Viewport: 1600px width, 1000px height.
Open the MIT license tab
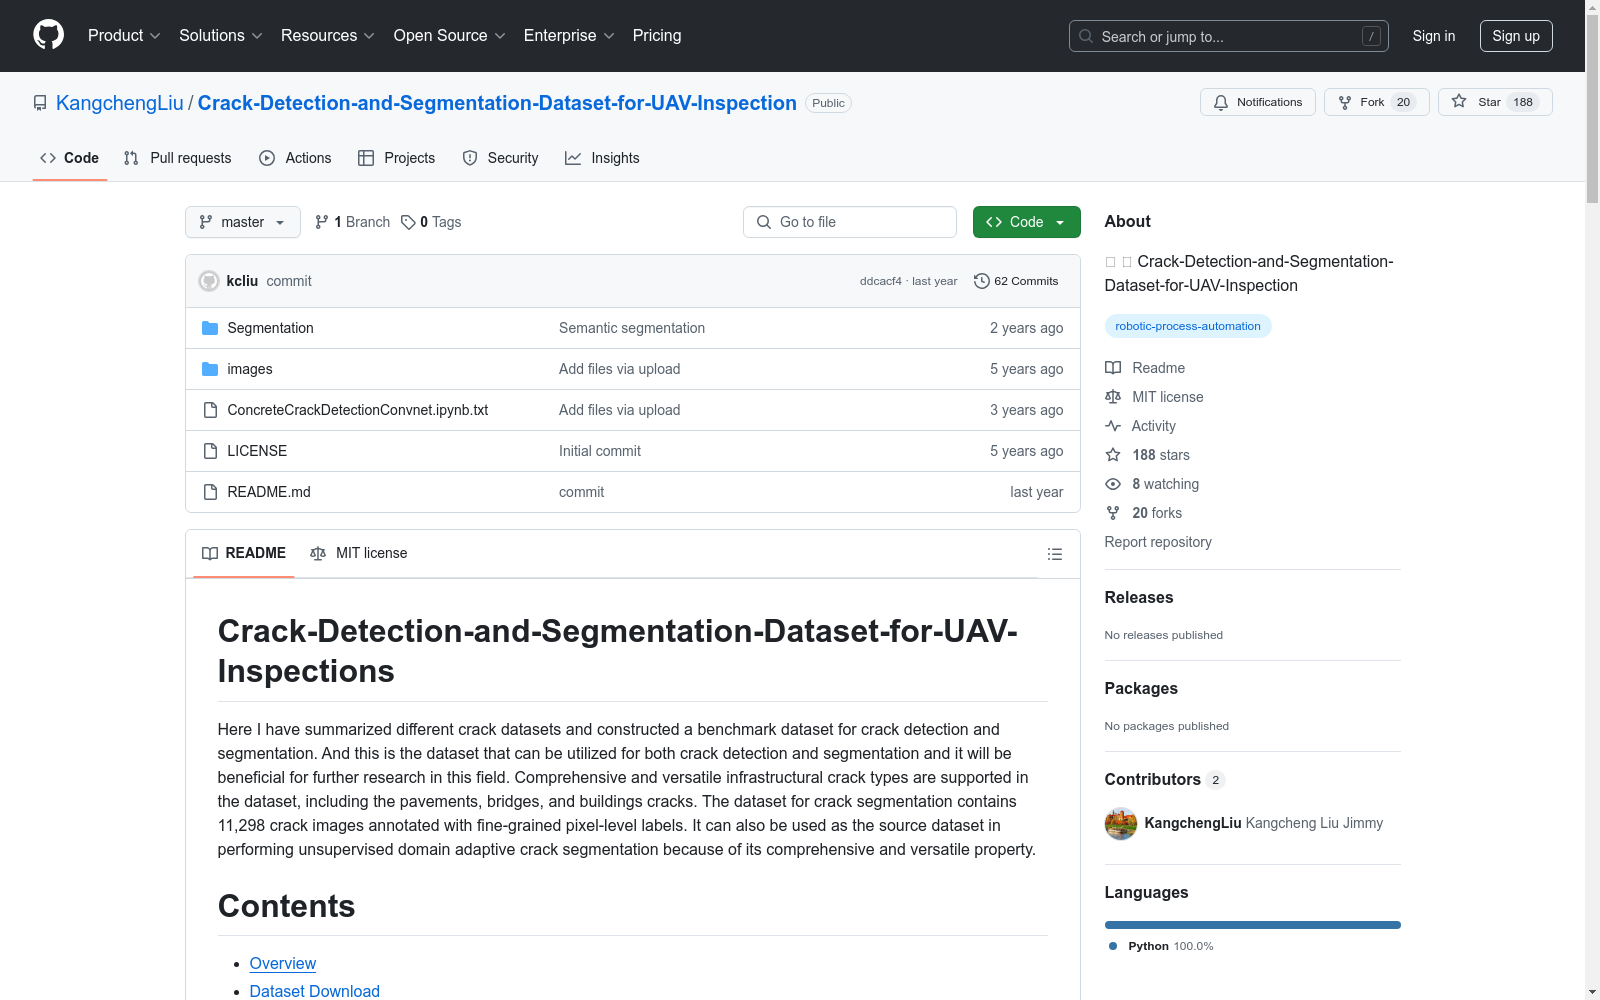(x=359, y=553)
